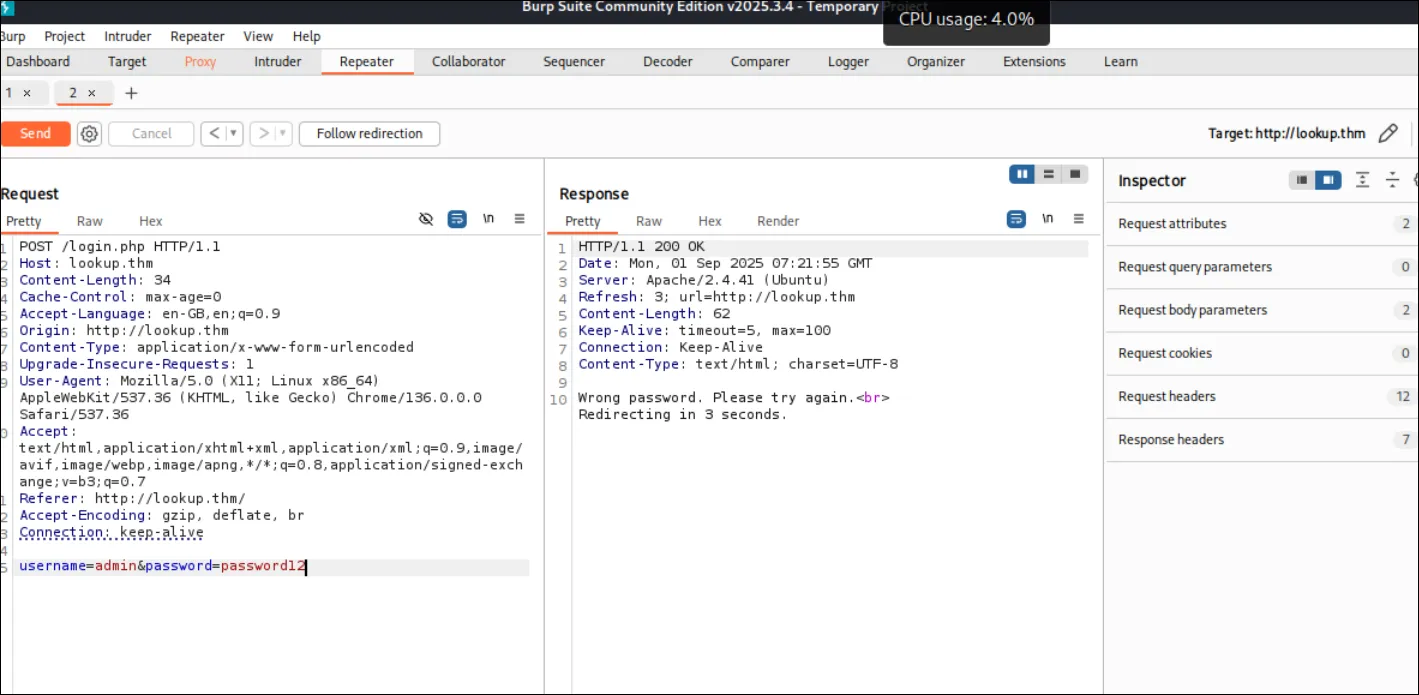
Task: Switch to the Decoder tab
Action: click(x=668, y=61)
